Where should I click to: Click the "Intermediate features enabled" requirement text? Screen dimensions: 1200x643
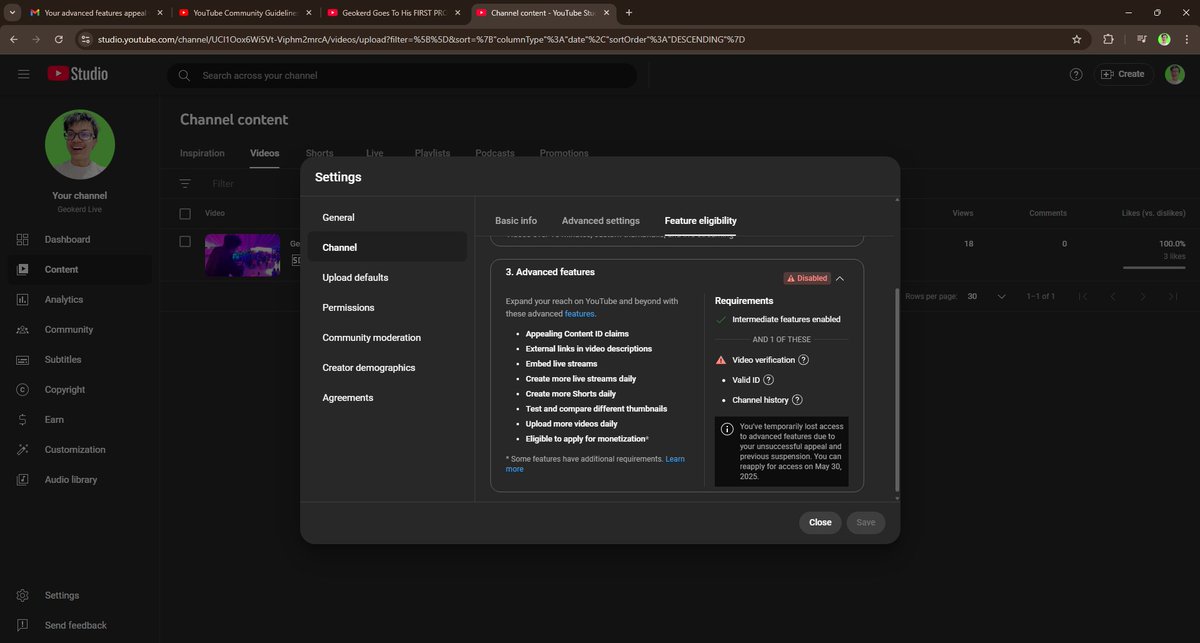tap(786, 320)
